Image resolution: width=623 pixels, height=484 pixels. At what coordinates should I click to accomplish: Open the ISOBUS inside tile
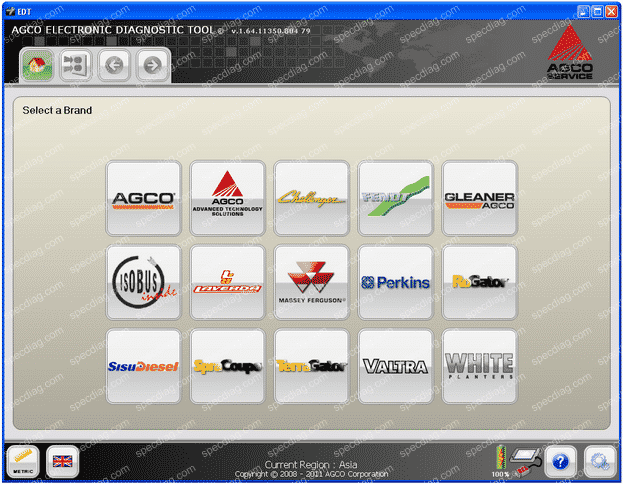pos(144,282)
